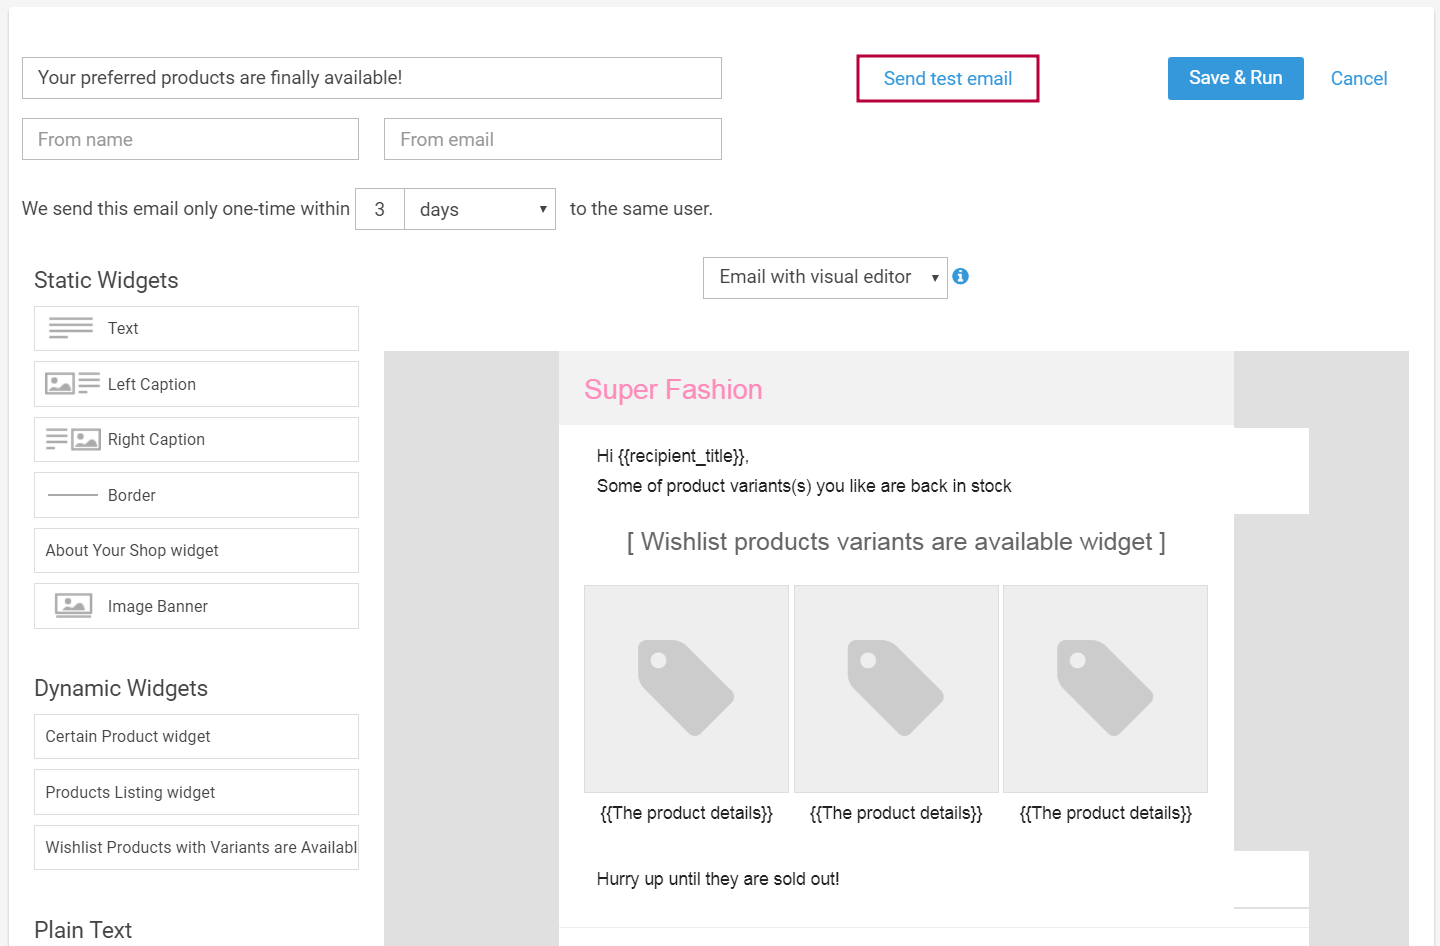Screen dimensions: 1440x946
Task: Select Wishlist Products with Variants widget
Action: [196, 847]
